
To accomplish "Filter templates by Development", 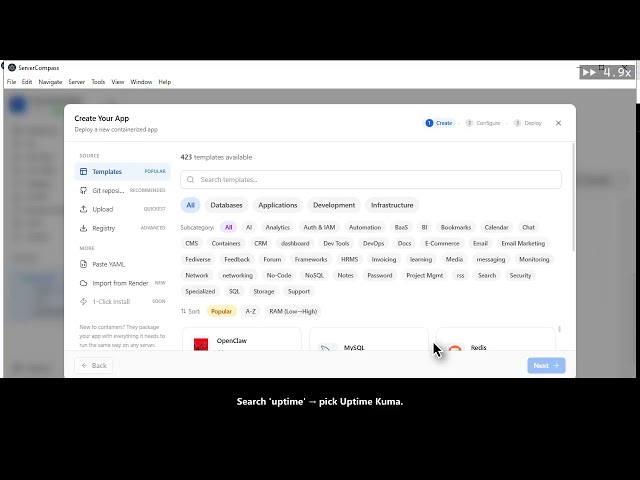I will coord(334,205).
